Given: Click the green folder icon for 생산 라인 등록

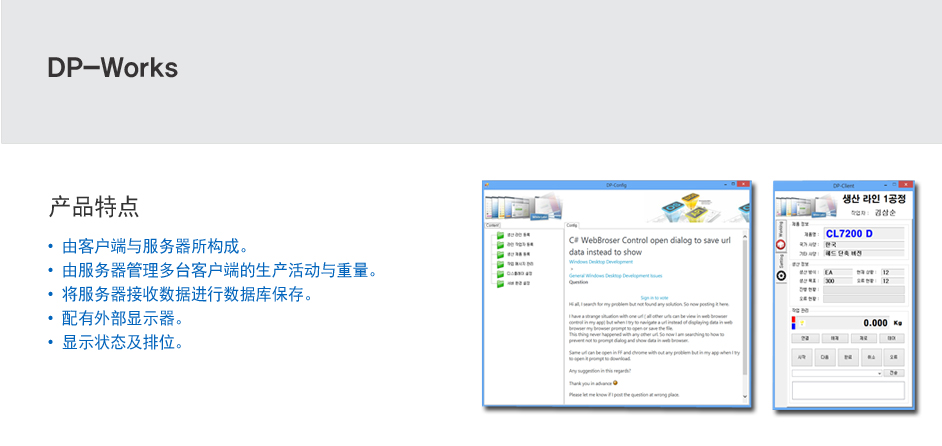Looking at the screenshot, I should coord(500,234).
